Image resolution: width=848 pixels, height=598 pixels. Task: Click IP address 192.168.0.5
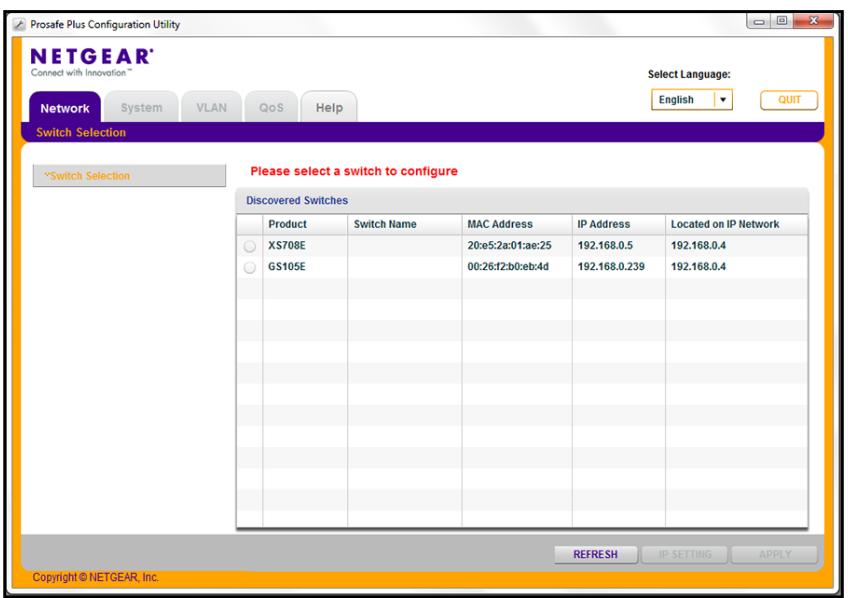pos(605,245)
